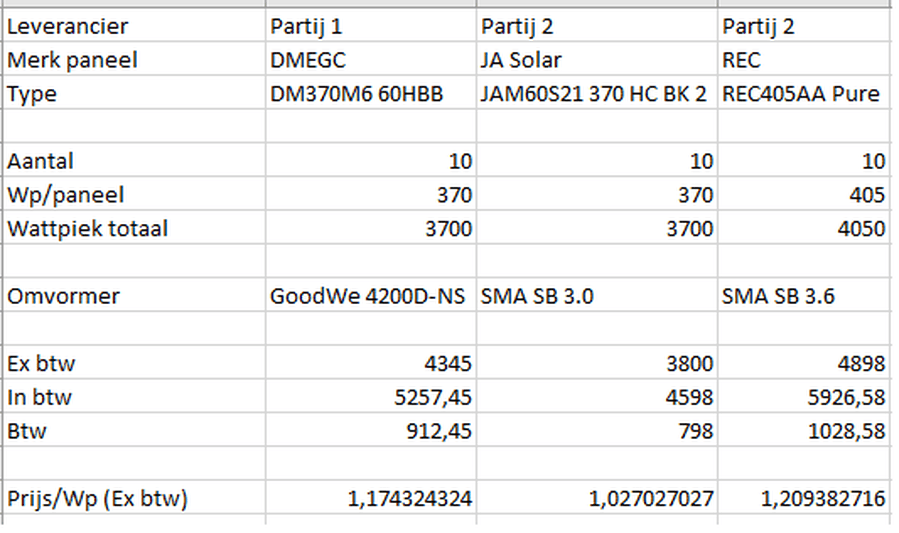Select the 'Type' row label

point(134,93)
